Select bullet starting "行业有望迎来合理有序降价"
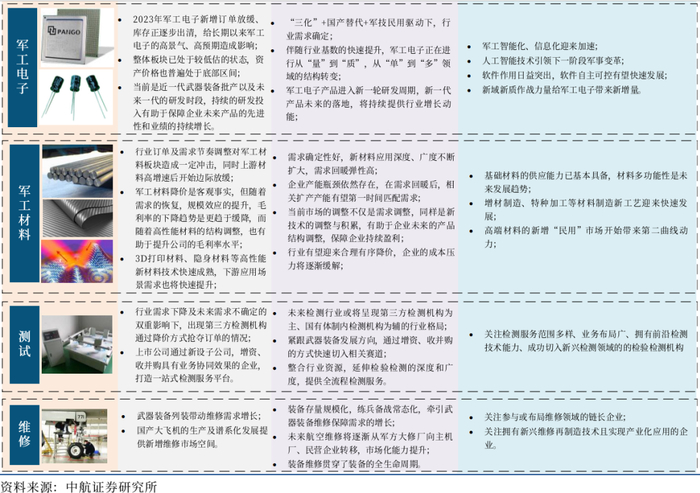This screenshot has width=700, height=493. [x=371, y=259]
